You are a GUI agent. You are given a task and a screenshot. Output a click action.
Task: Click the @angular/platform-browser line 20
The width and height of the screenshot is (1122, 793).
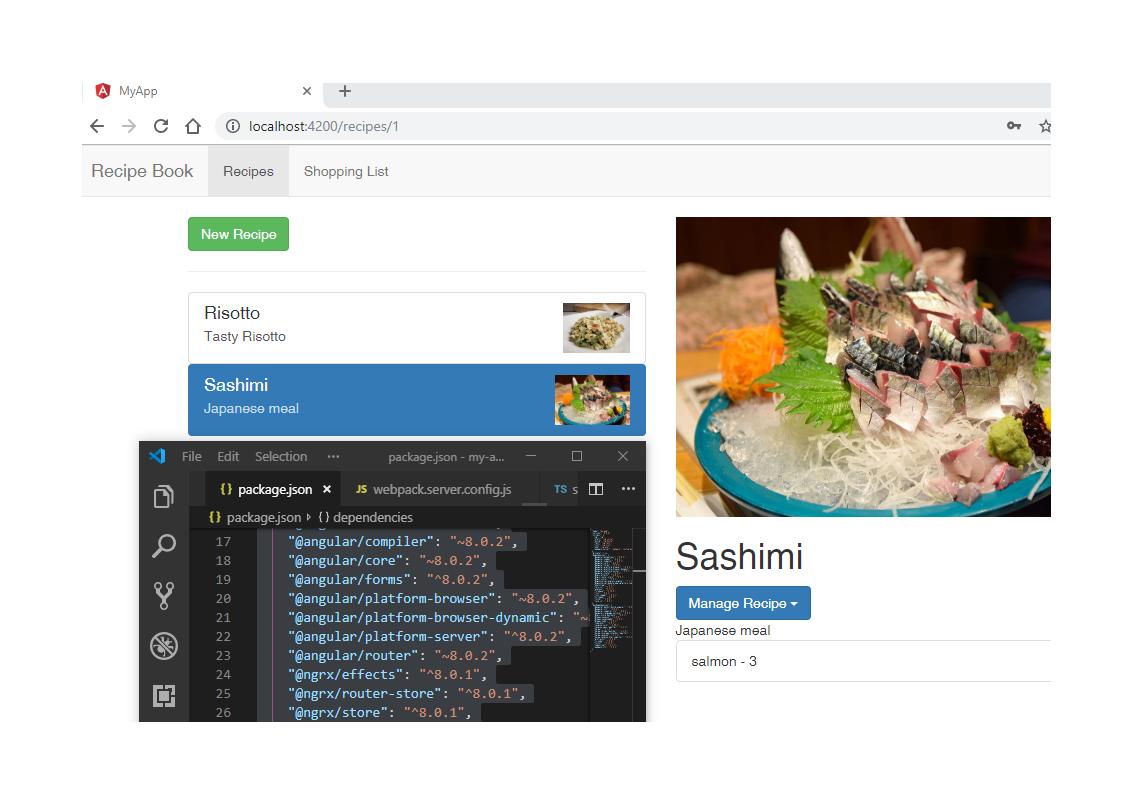[432, 598]
